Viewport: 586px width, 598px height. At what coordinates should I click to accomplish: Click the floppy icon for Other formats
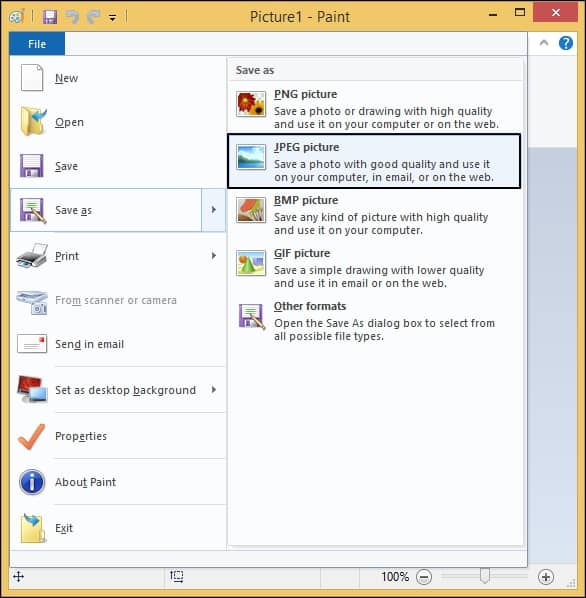tap(252, 316)
